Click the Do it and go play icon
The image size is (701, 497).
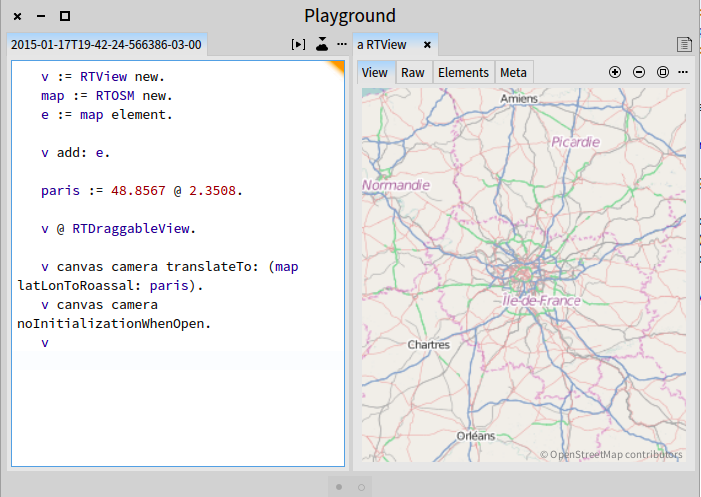point(298,45)
